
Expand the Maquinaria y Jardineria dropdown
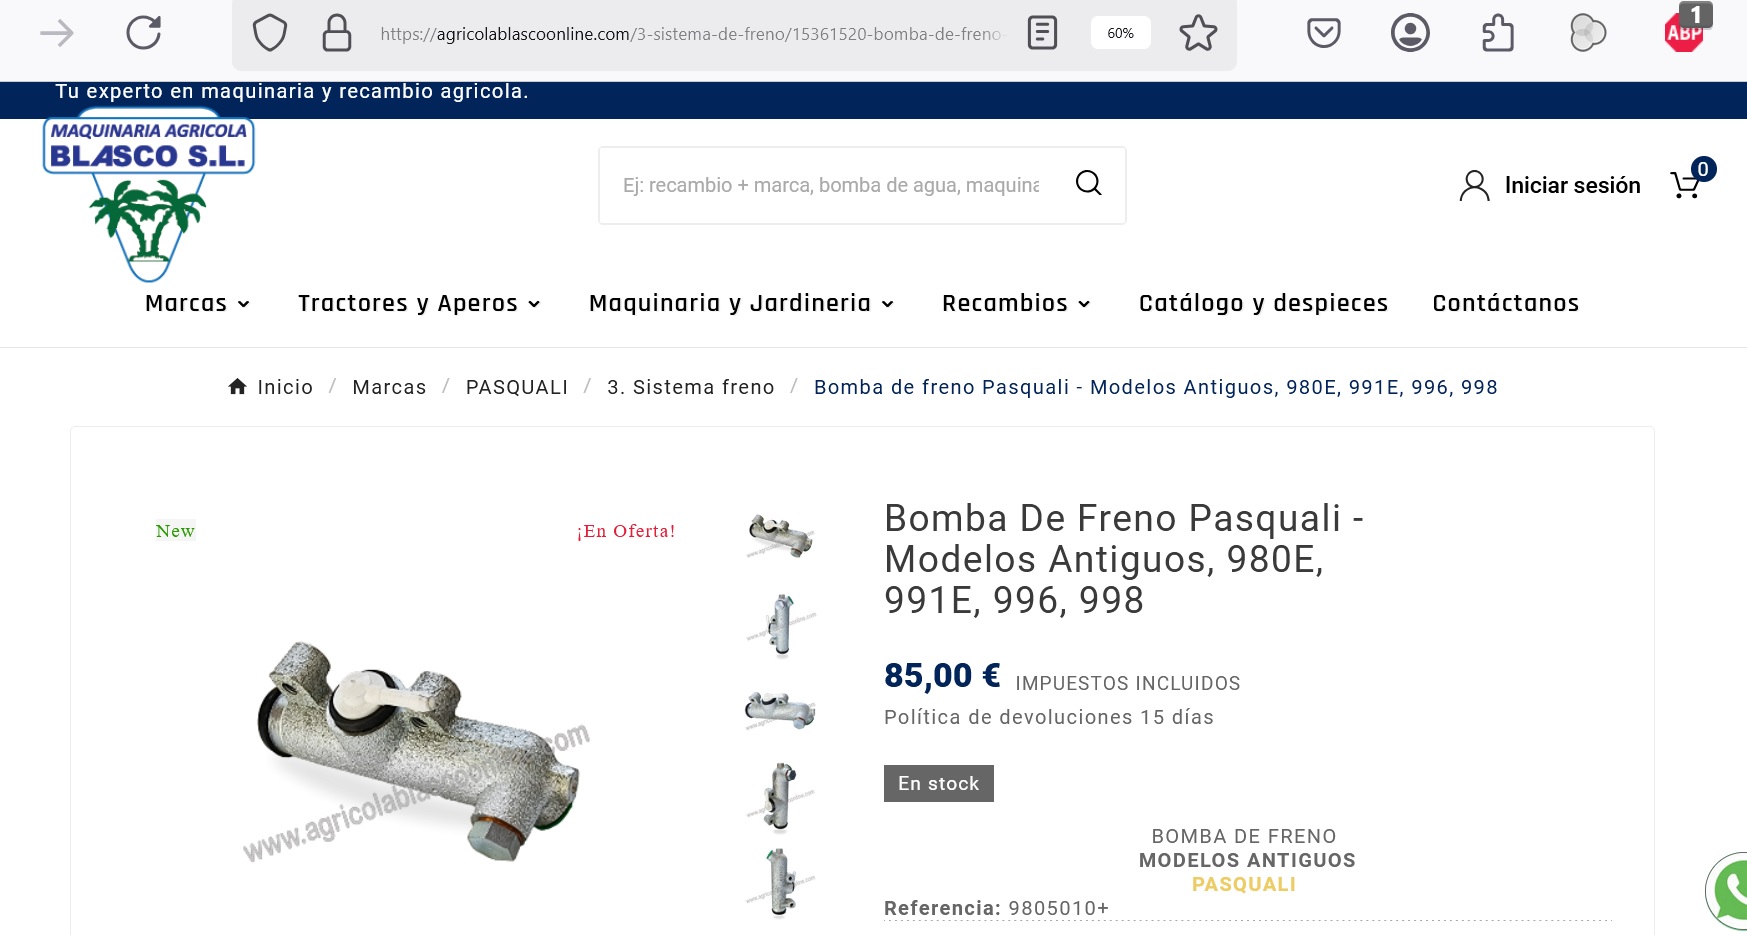click(741, 303)
